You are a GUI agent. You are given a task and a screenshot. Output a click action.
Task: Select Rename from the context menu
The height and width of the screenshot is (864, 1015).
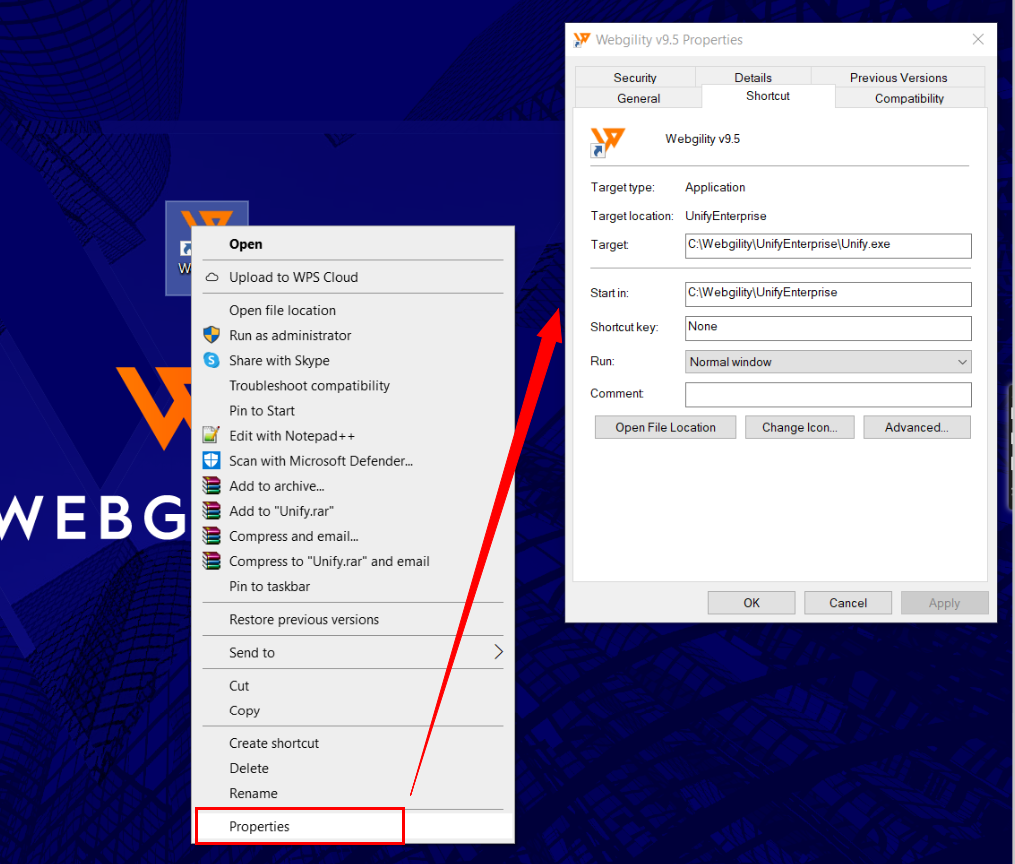pyautogui.click(x=353, y=793)
